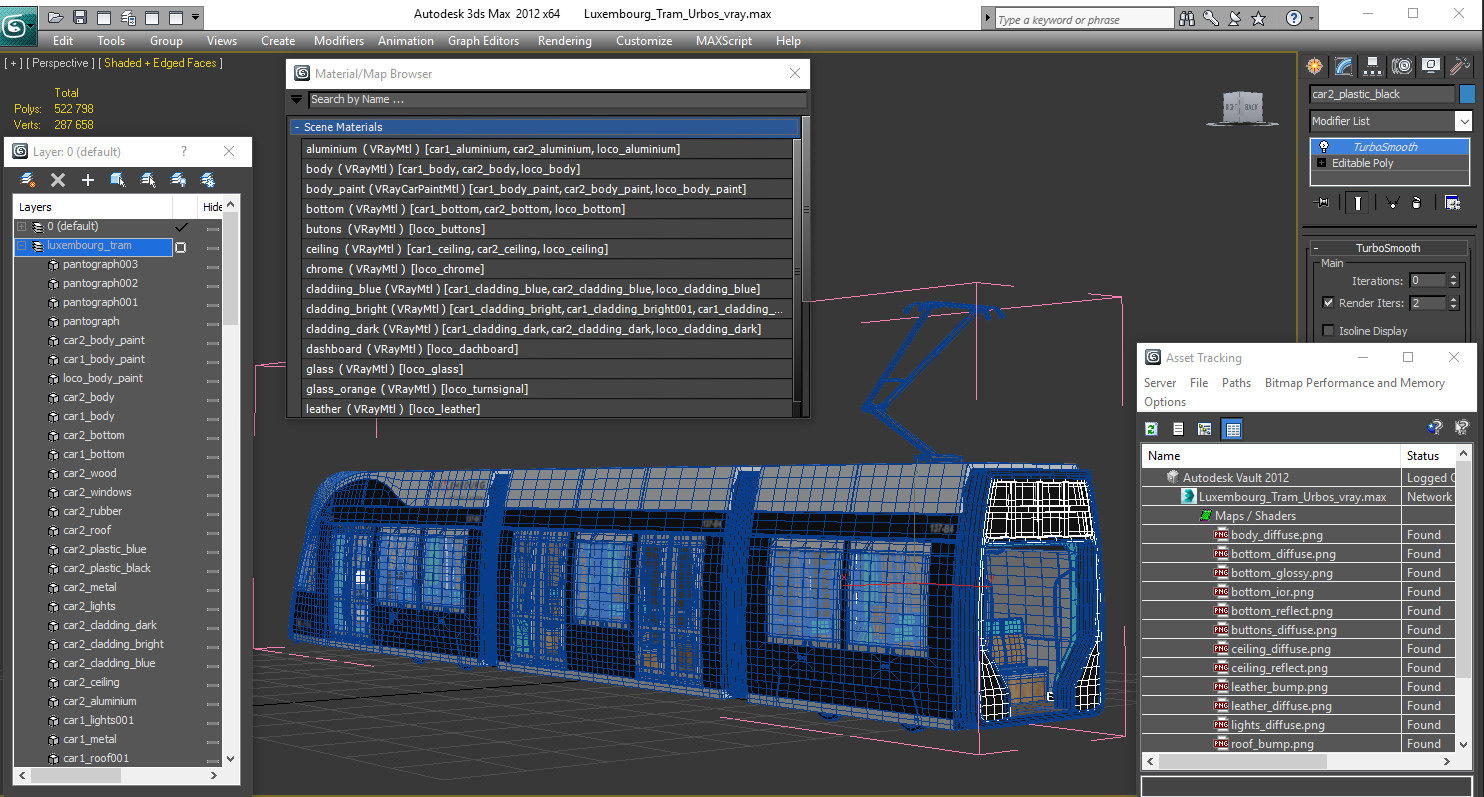
Task: Toggle Show End Result button in modifier stack
Action: tap(1358, 203)
